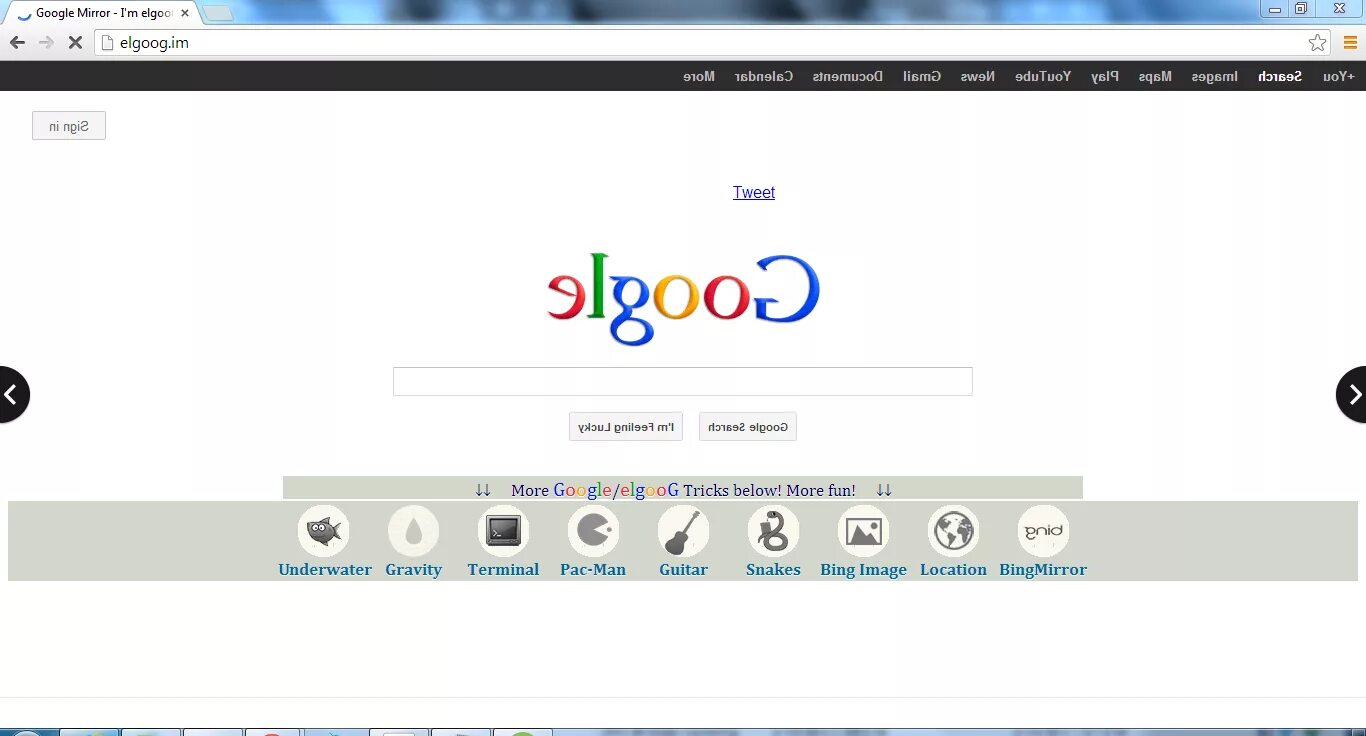1366x736 pixels.
Task: Play the Pac-Man icon
Action: [x=593, y=531]
